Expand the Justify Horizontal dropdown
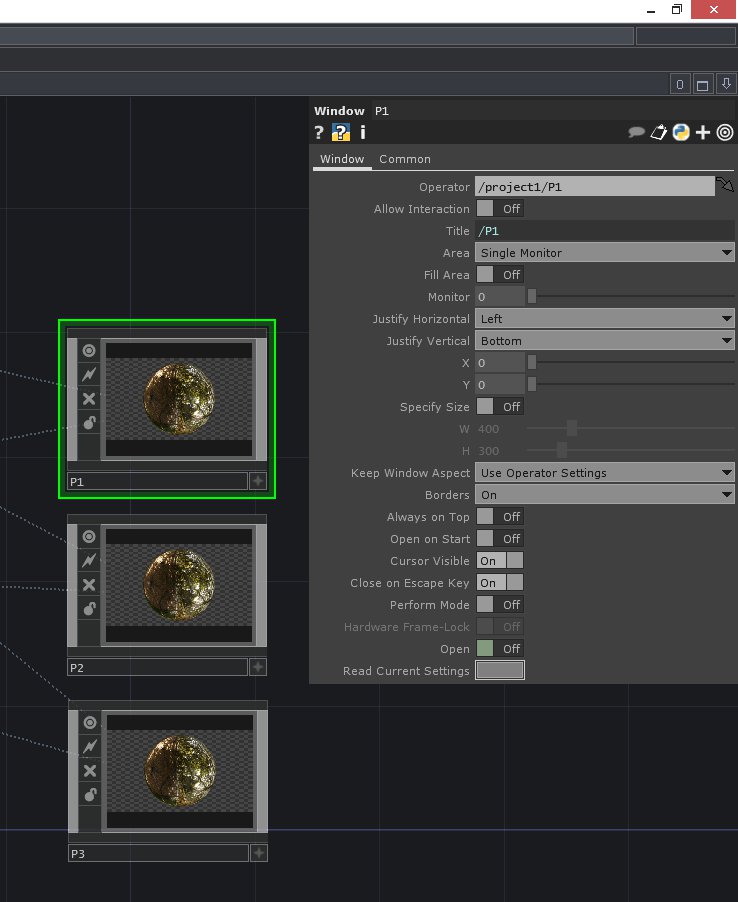Image resolution: width=738 pixels, height=902 pixels. click(605, 319)
